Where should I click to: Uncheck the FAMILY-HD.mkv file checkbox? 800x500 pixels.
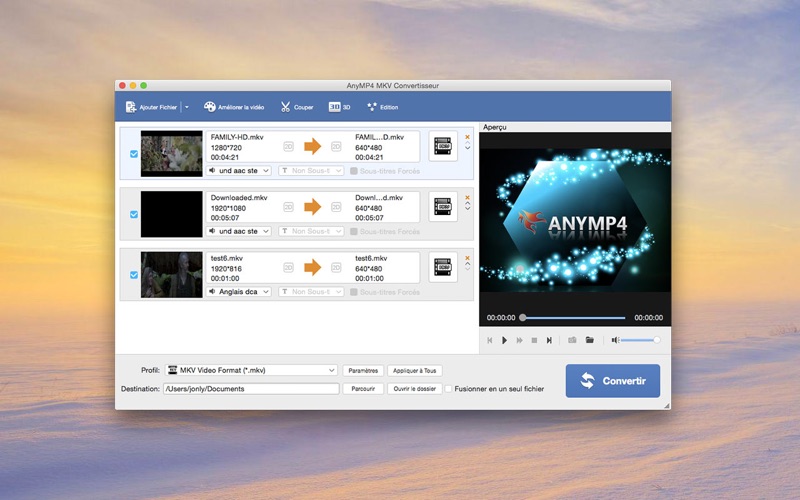point(134,154)
